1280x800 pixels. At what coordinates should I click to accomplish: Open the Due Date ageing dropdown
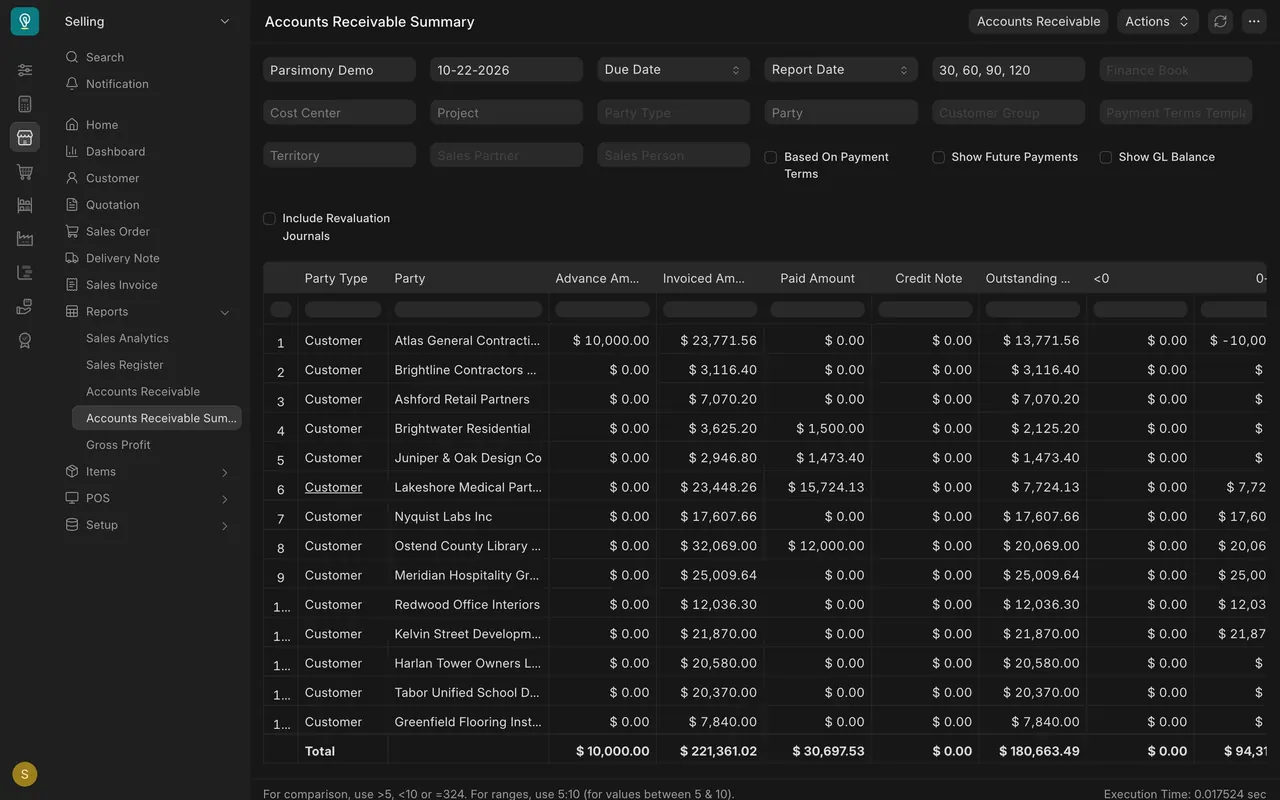(x=673, y=70)
